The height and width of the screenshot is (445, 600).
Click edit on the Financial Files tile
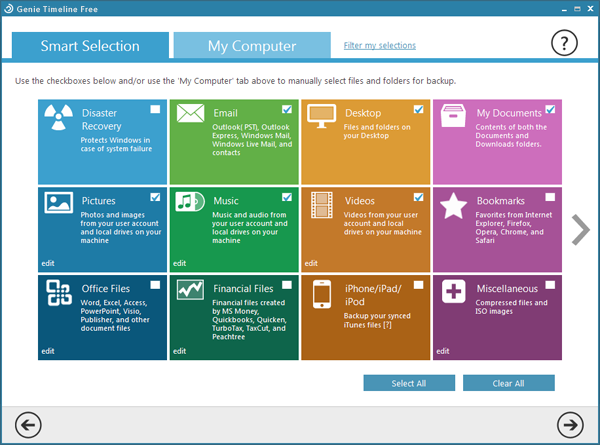pyautogui.click(x=179, y=351)
